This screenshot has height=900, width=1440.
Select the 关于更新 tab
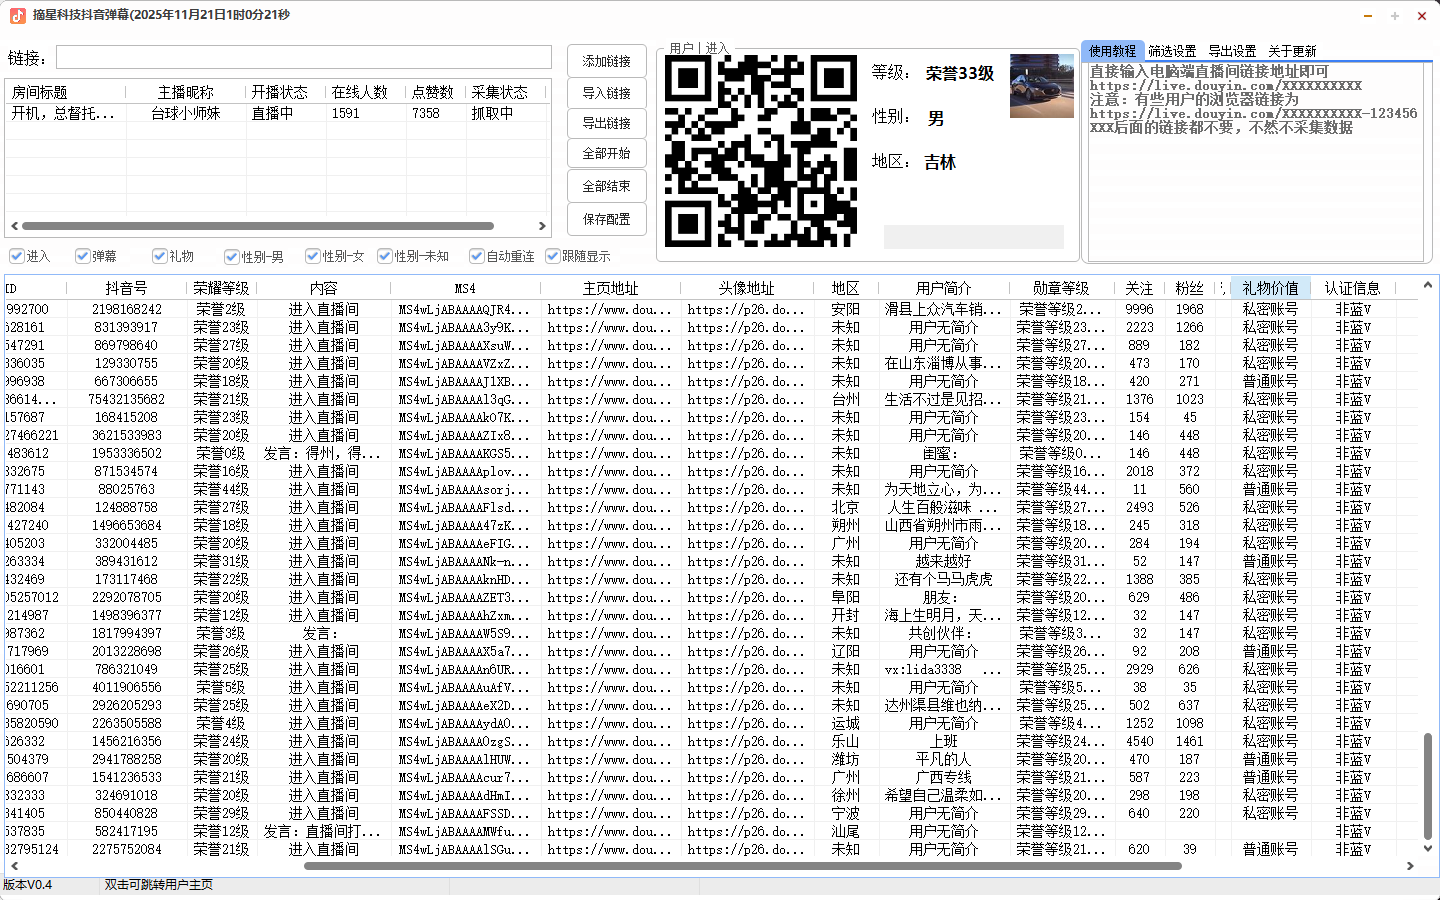coord(1292,51)
